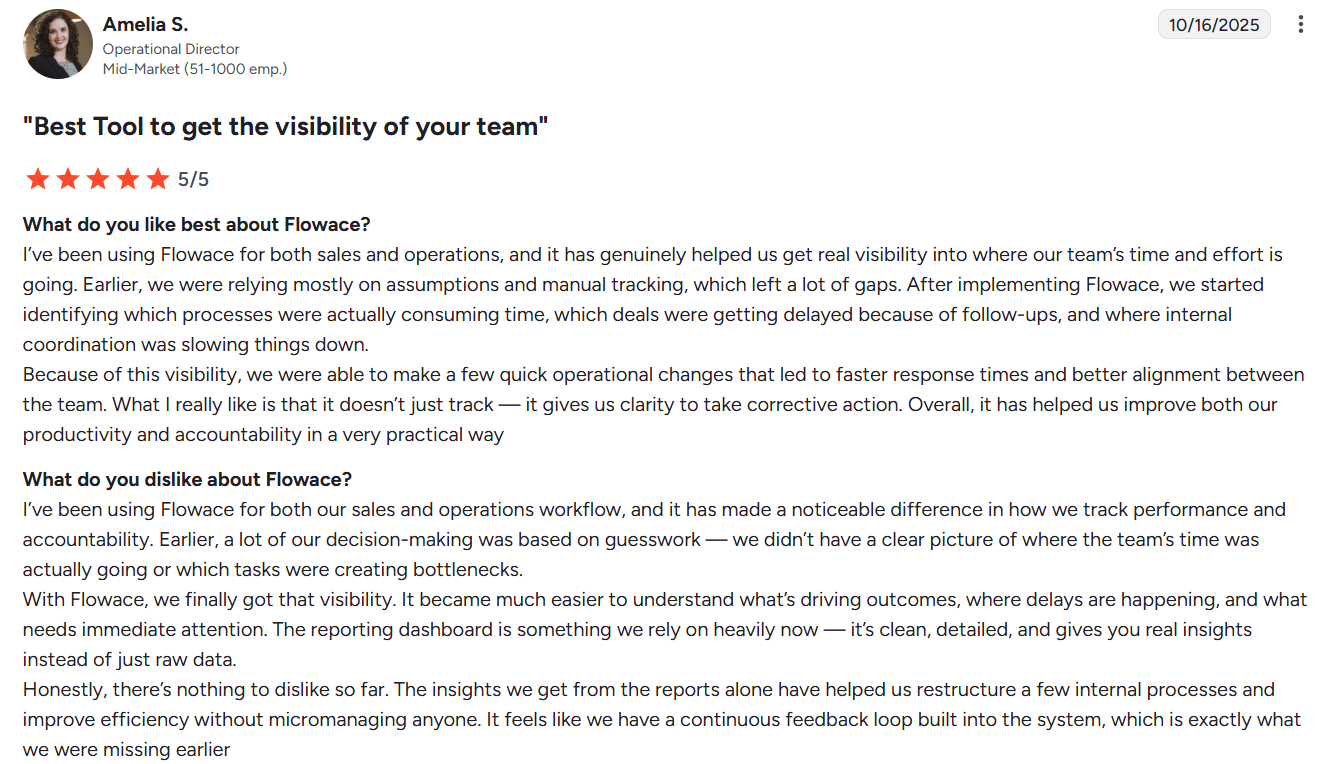This screenshot has width=1330, height=764.
Task: Open Amelia S.'s profile photo
Action: 58,44
